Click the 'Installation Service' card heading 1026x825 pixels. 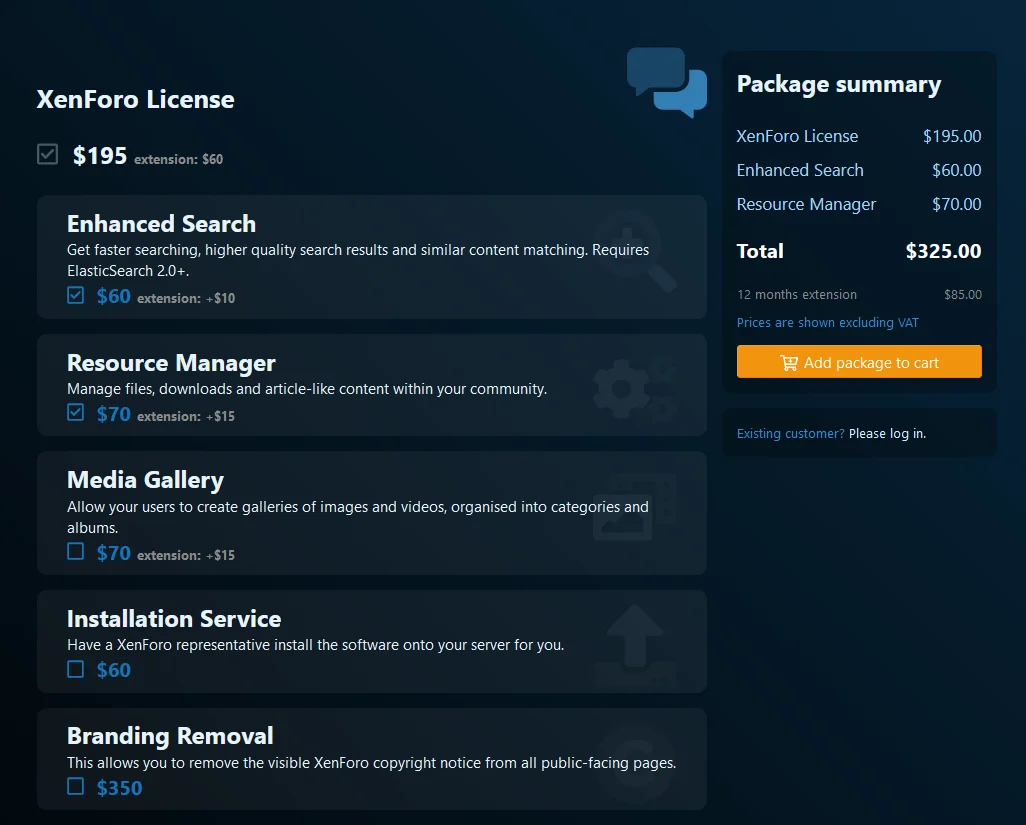pyautogui.click(x=174, y=618)
